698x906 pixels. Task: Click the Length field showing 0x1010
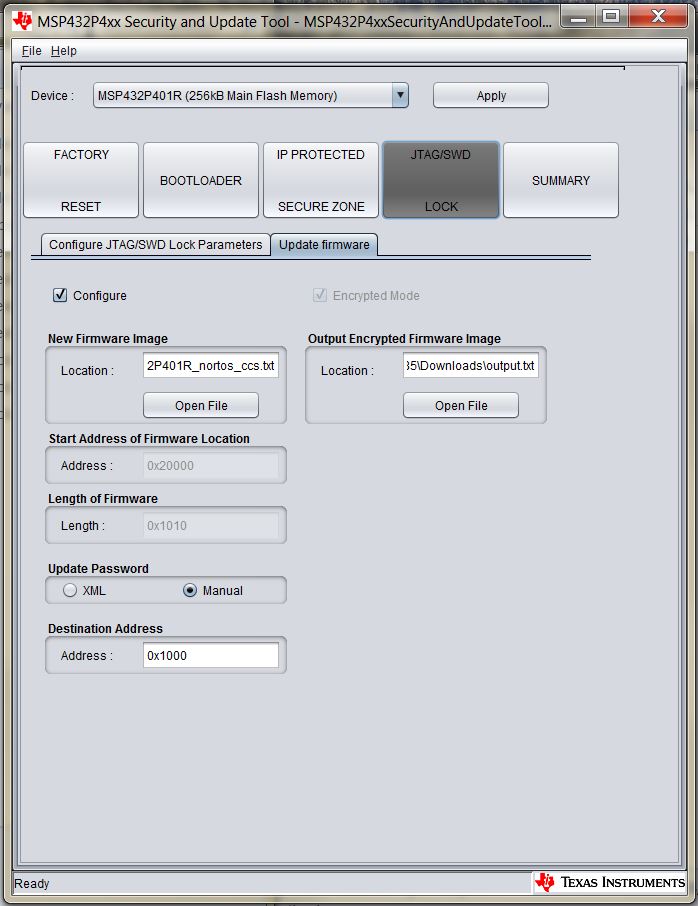click(x=211, y=526)
